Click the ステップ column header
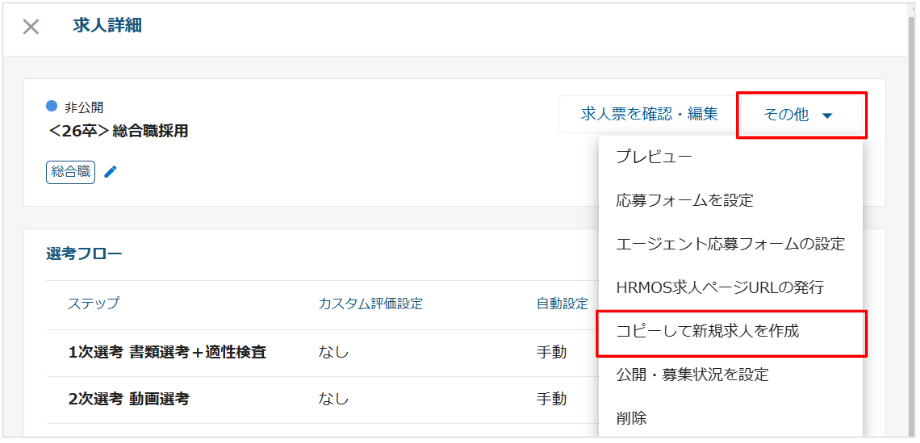The image size is (920, 443). click(x=94, y=304)
